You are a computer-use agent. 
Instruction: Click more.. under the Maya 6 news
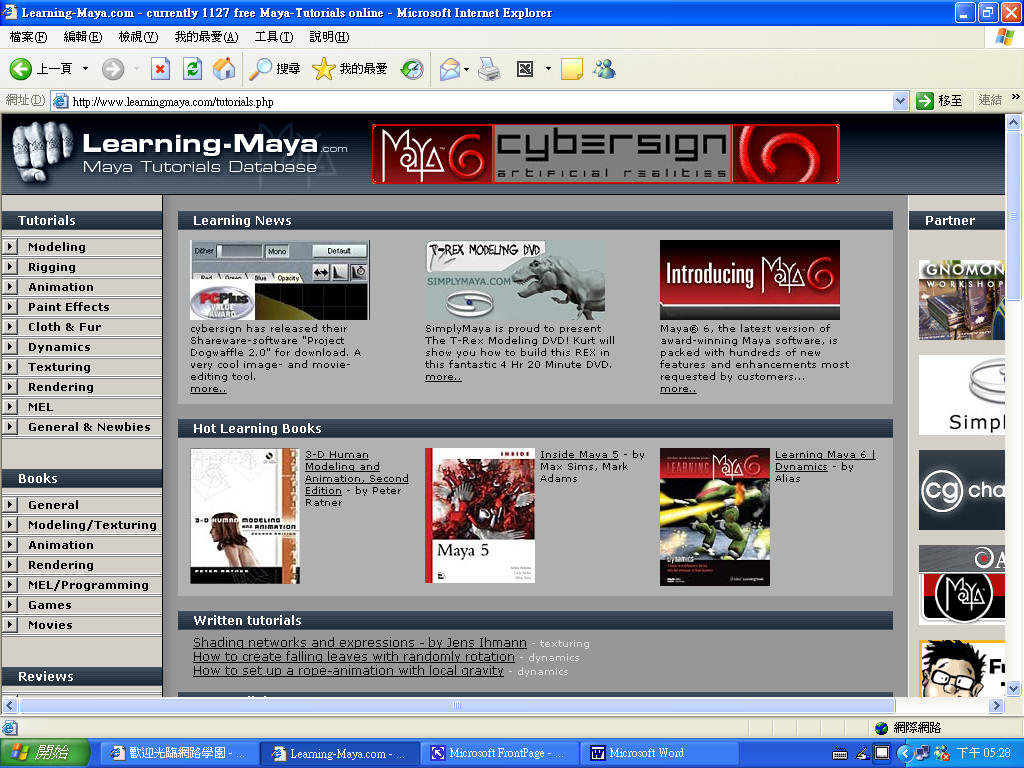pos(678,389)
